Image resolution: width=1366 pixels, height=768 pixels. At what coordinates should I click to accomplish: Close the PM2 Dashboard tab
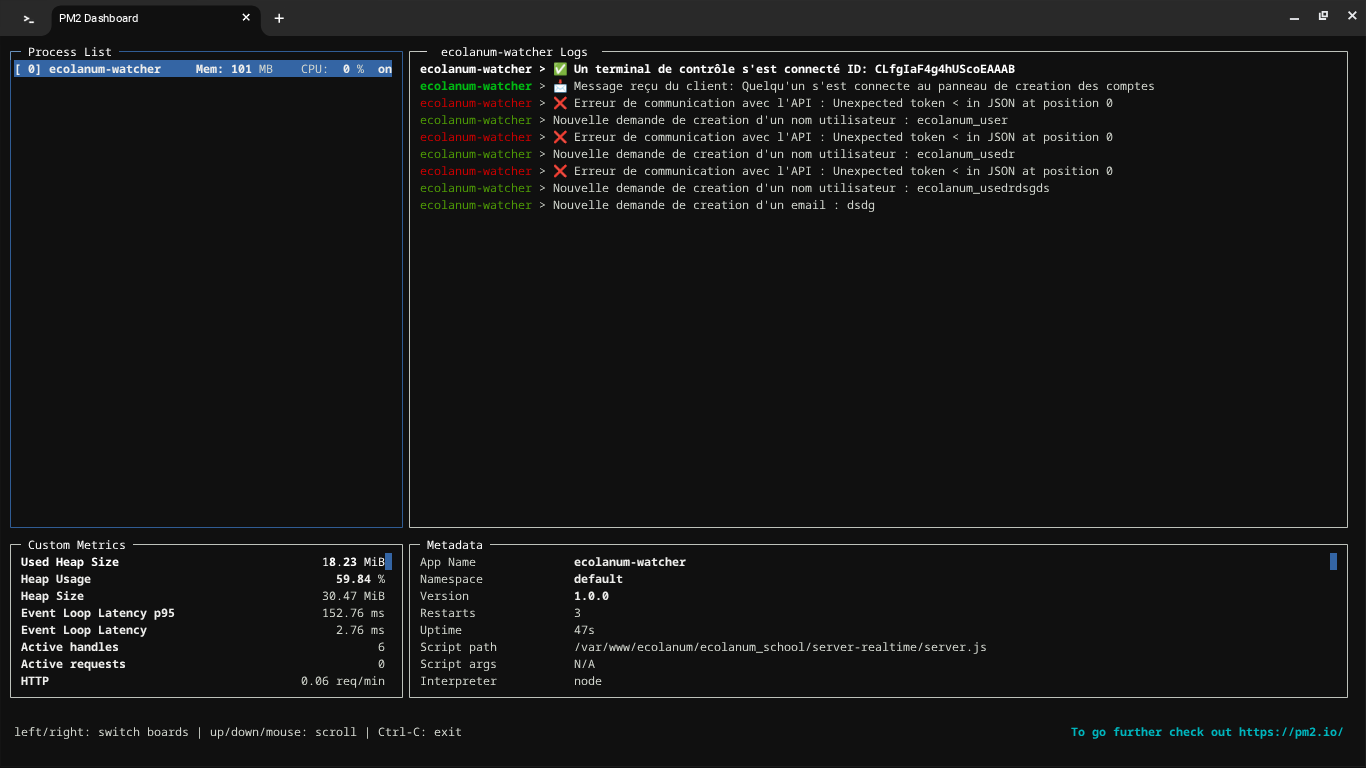(246, 18)
